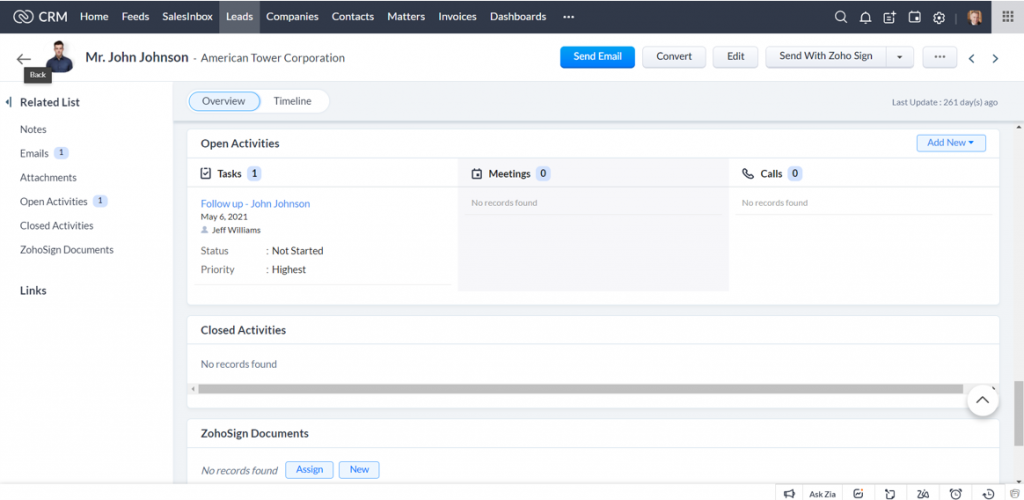Open the Contacts tab
Image resolution: width=1024 pixels, height=500 pixels.
pos(353,17)
